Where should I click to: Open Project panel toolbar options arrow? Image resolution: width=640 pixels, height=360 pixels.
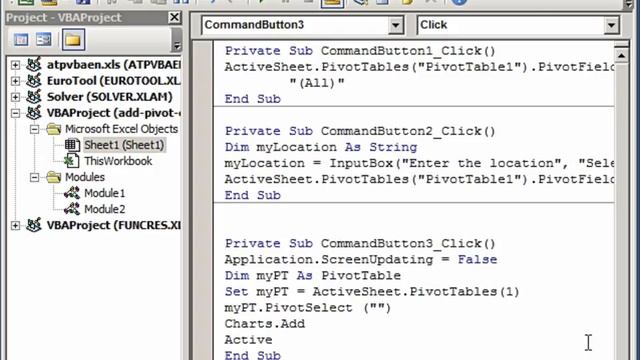[176, 40]
